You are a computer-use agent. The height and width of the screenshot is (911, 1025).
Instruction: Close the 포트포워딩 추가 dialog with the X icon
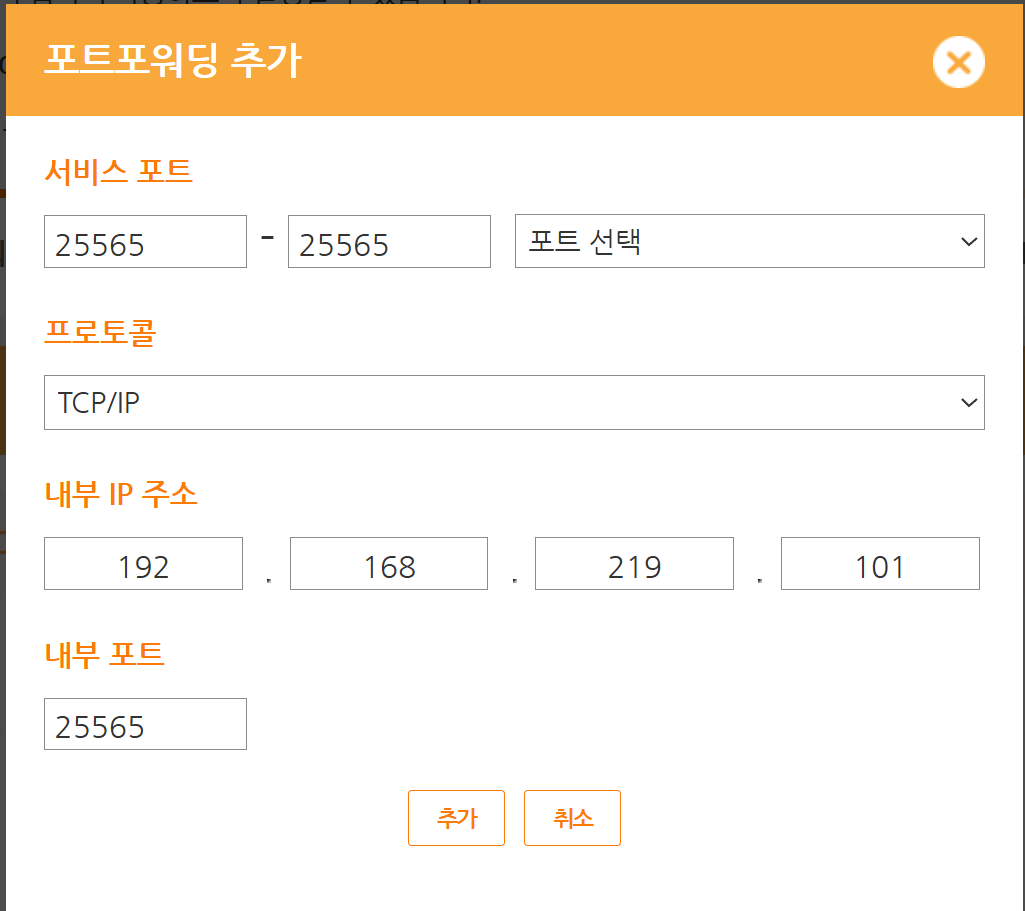(958, 63)
